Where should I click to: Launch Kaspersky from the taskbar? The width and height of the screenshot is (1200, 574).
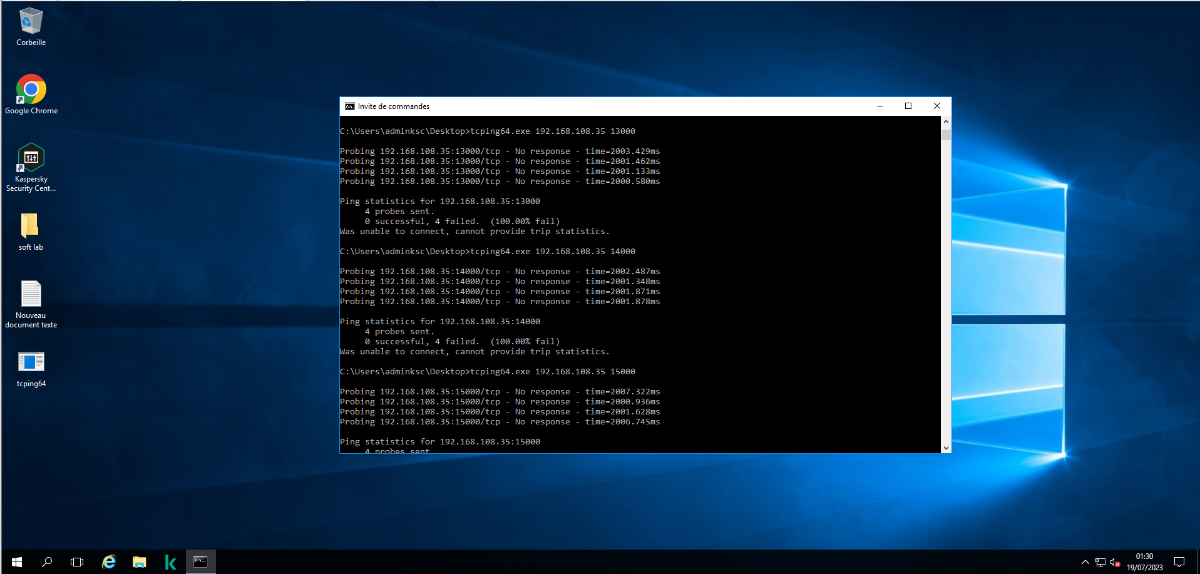171,562
